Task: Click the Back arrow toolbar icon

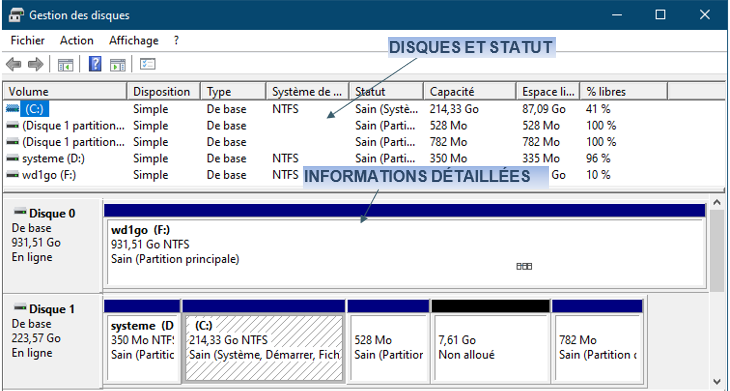Action: (14, 64)
